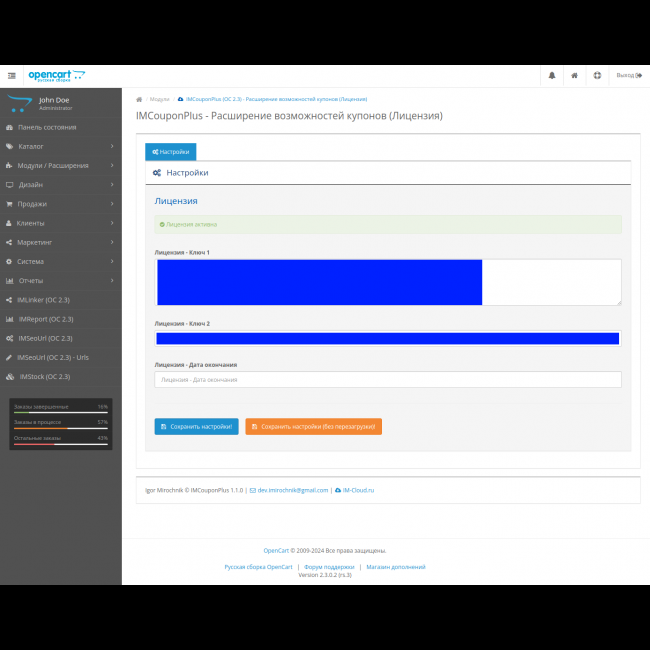Open IMLinker (OC 2.3) in sidebar

point(45,300)
